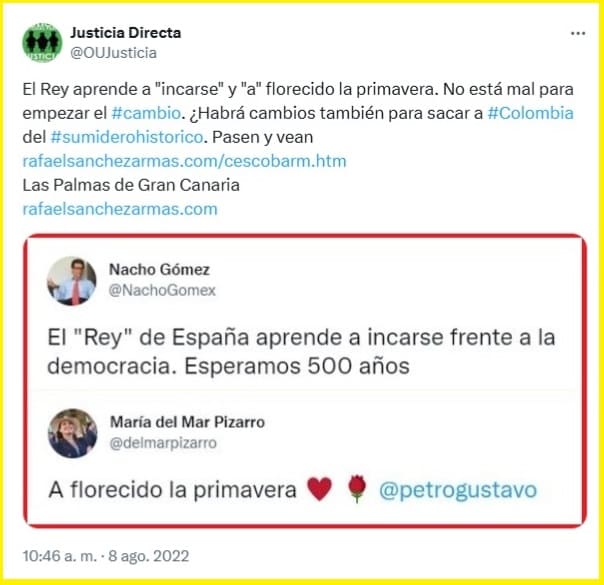The width and height of the screenshot is (604, 585).
Task: Click the red heart emoji
Action: point(319,489)
